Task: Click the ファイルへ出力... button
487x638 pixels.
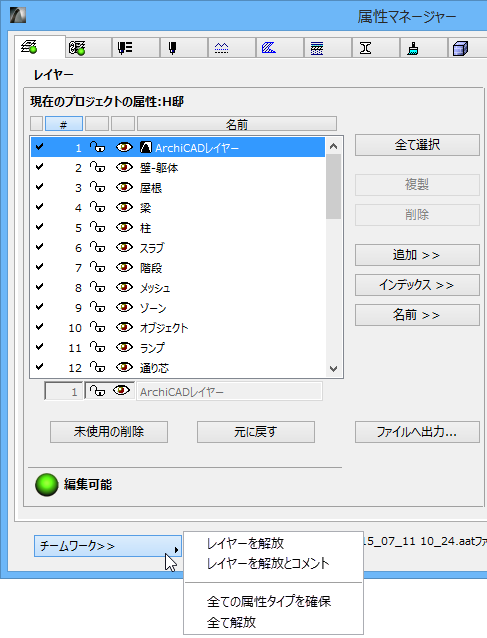Action: (417, 432)
